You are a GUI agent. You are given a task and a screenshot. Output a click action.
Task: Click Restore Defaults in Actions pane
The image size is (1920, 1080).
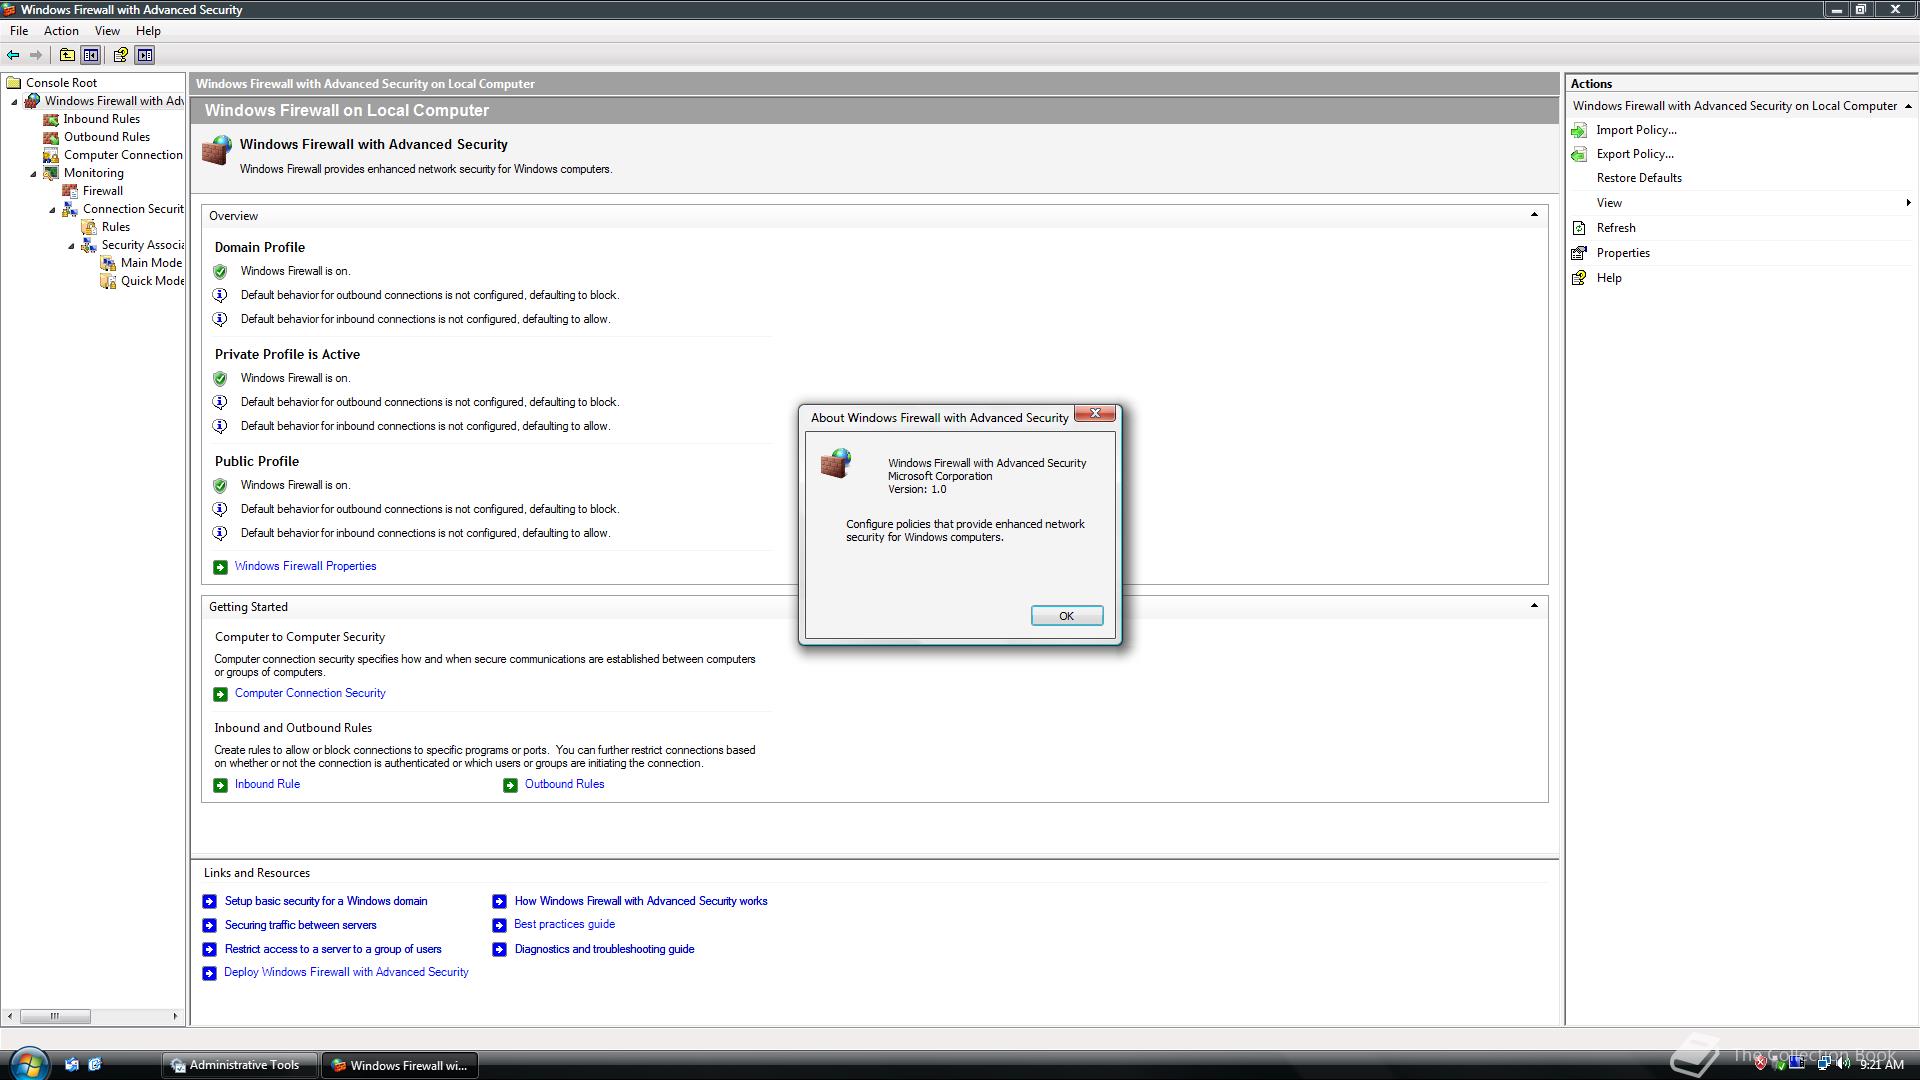pos(1639,178)
